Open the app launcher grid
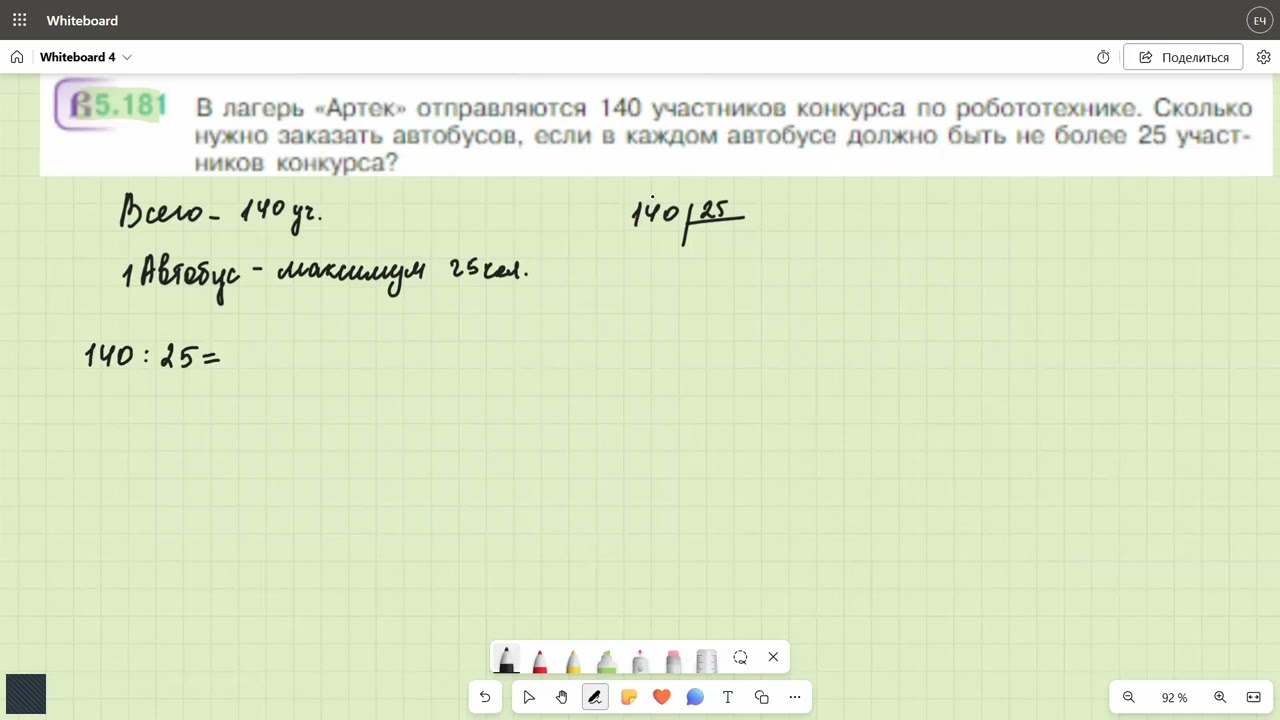1280x720 pixels. (x=20, y=20)
